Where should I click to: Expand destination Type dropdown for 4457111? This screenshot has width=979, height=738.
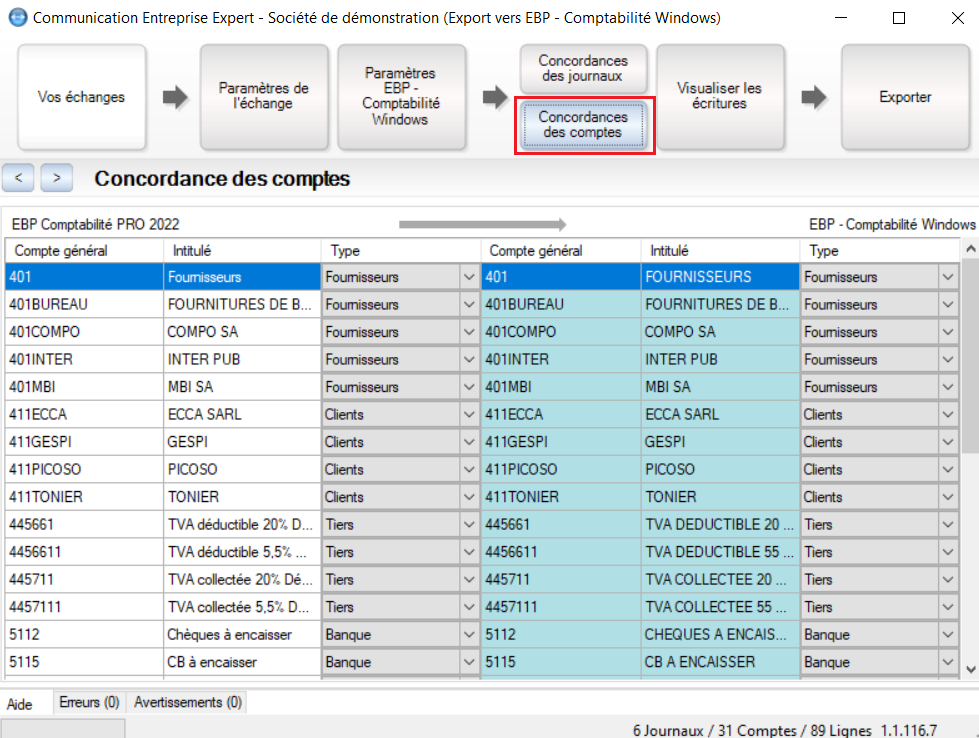(x=948, y=607)
